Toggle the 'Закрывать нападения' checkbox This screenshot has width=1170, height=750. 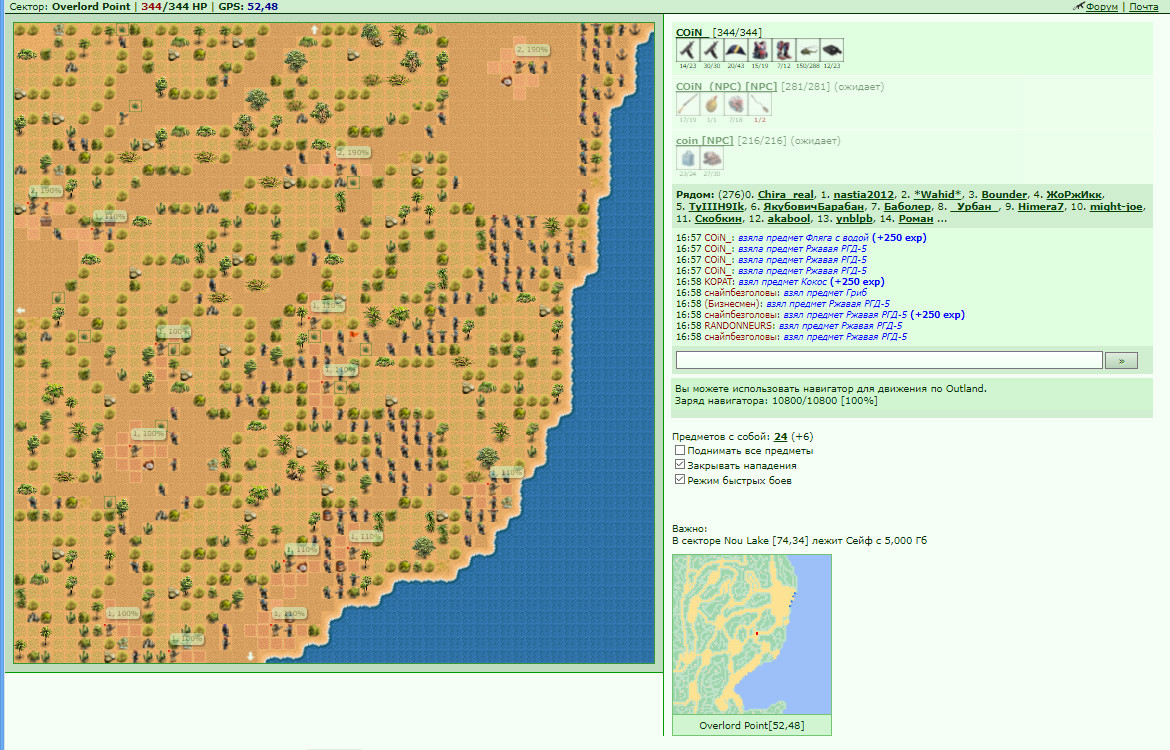(680, 465)
